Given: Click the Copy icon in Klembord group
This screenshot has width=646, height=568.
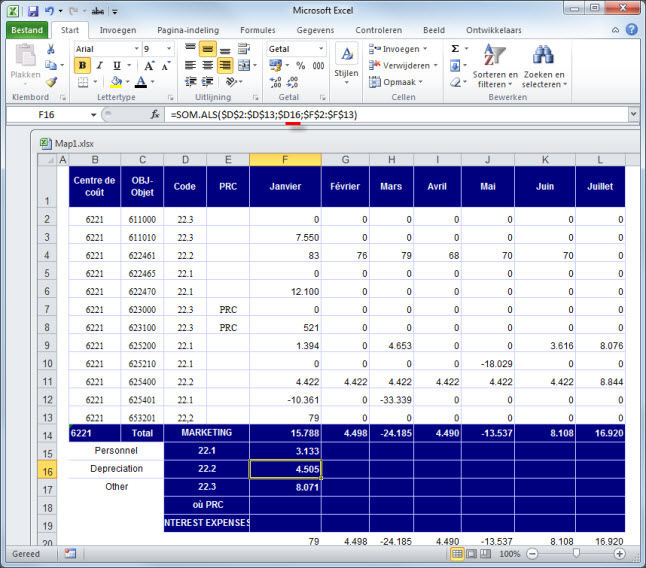Looking at the screenshot, I should (x=51, y=65).
